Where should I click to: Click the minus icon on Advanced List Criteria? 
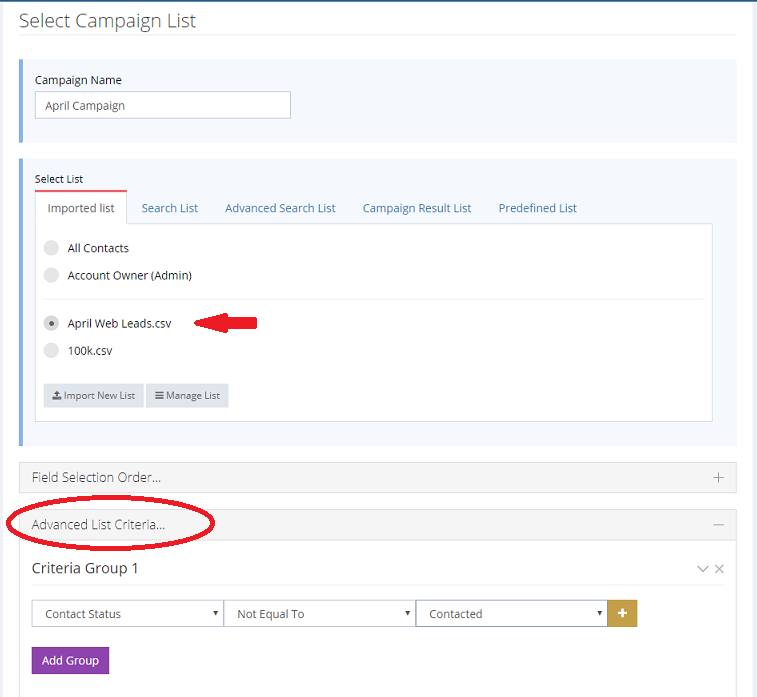(x=718, y=525)
